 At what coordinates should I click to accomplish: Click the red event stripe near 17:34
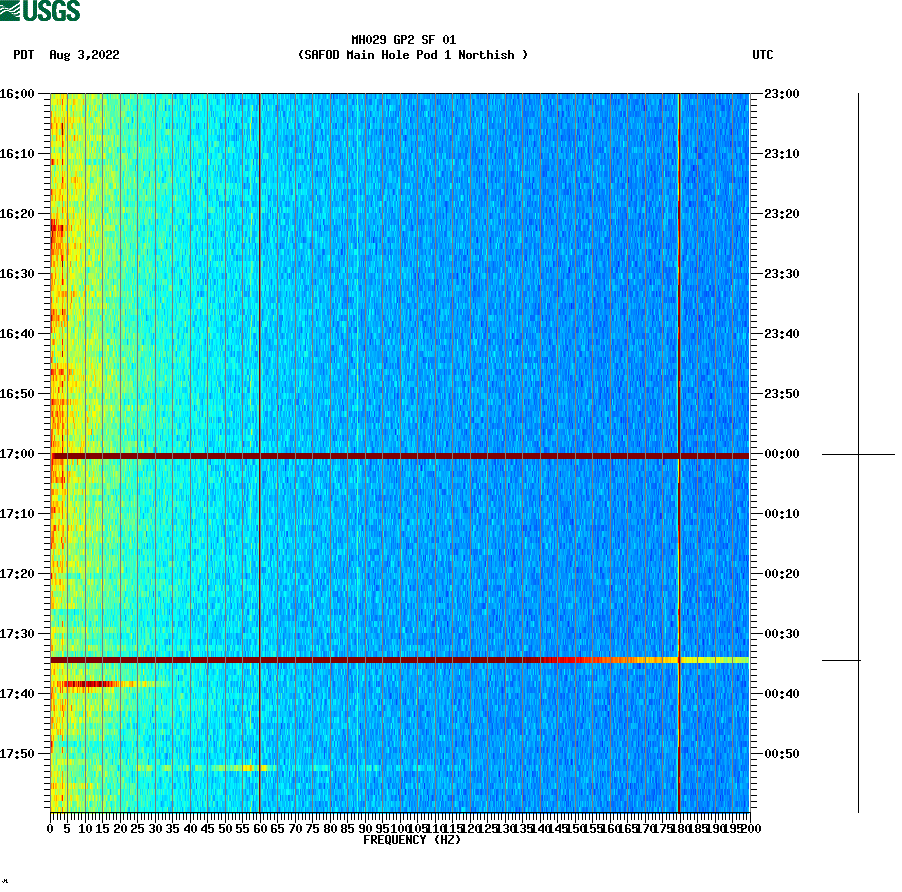click(400, 659)
